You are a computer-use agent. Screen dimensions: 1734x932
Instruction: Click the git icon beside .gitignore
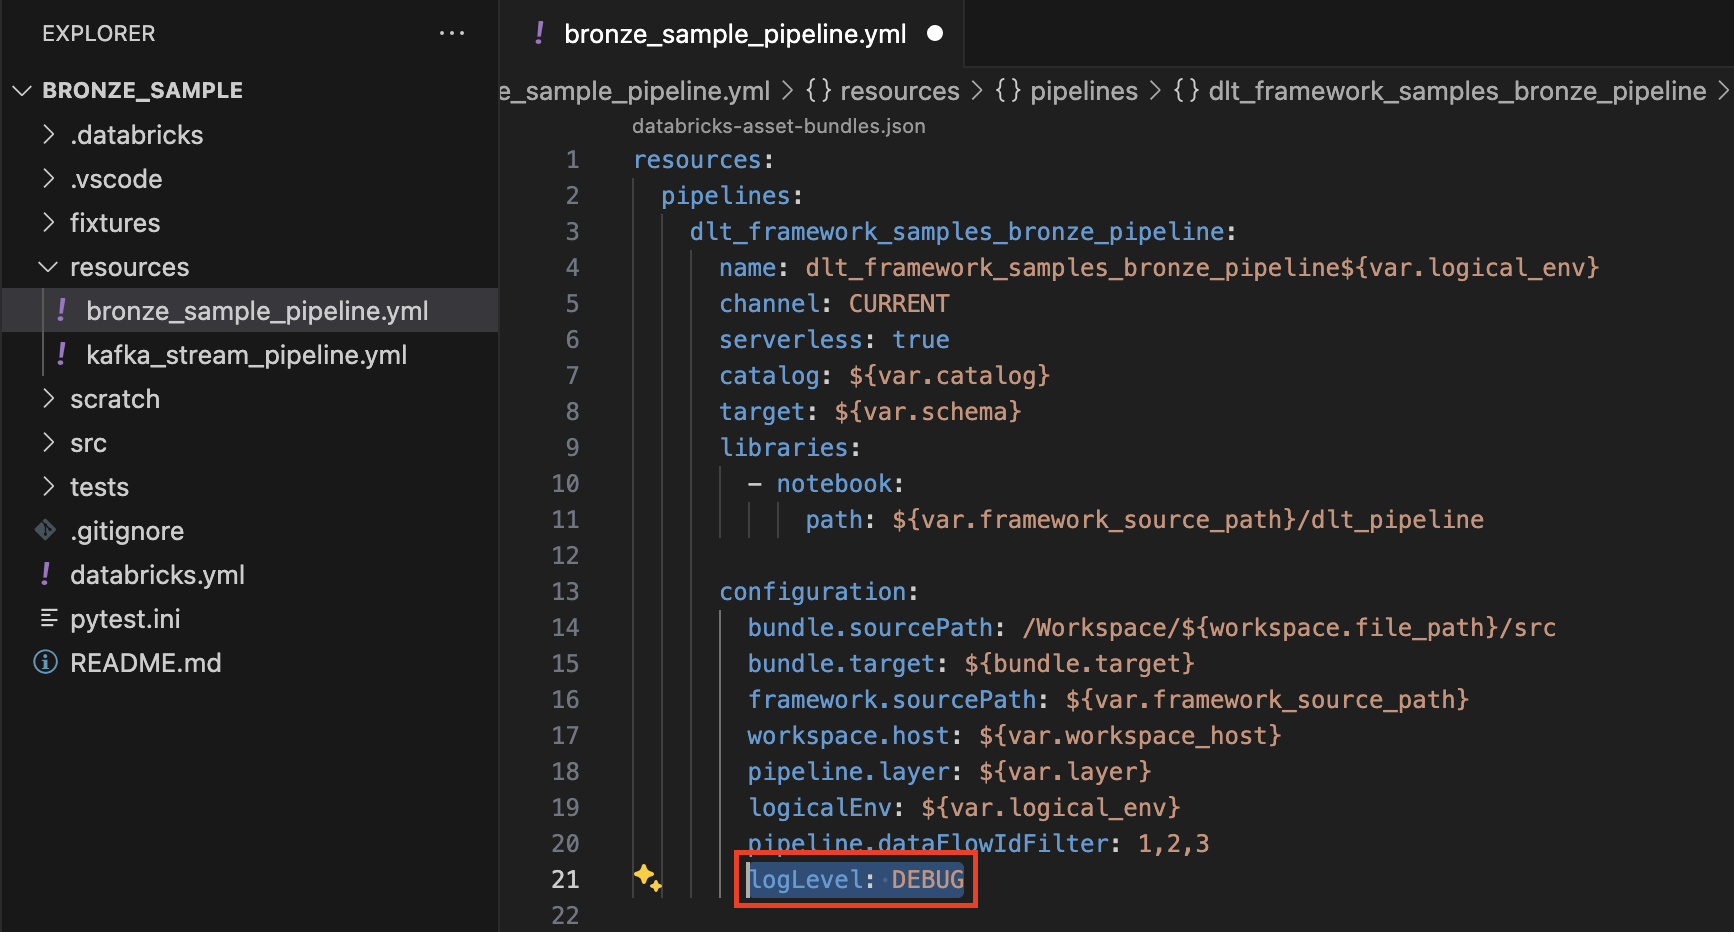click(44, 530)
